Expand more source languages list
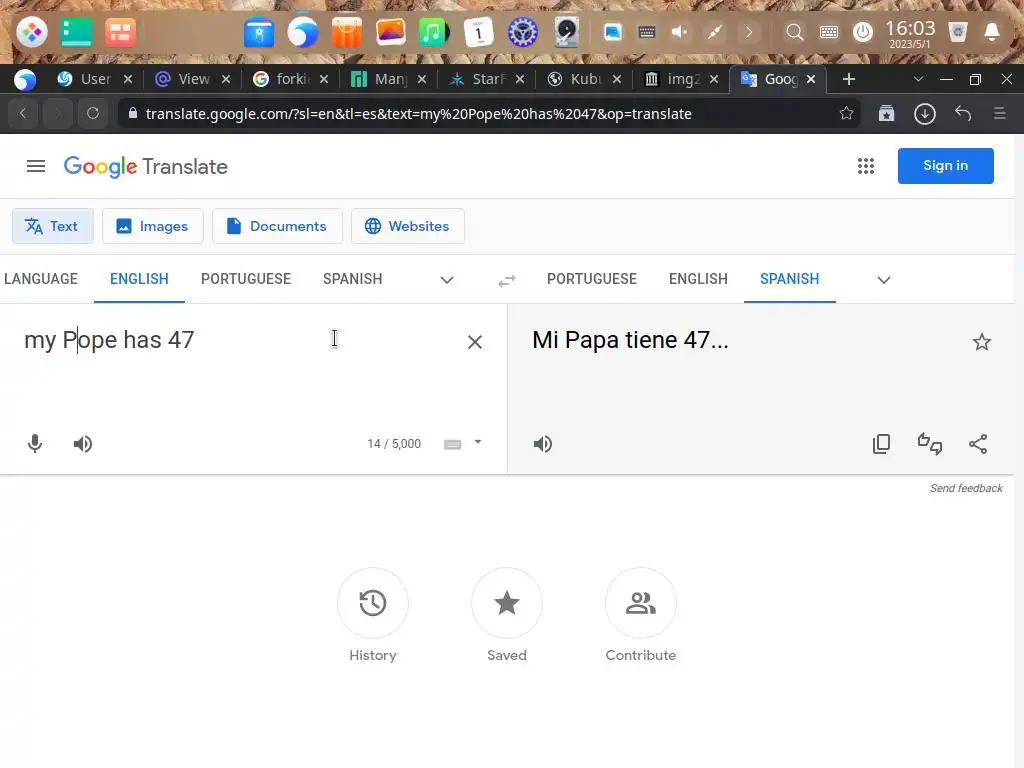The height and width of the screenshot is (768, 1024). click(x=447, y=280)
